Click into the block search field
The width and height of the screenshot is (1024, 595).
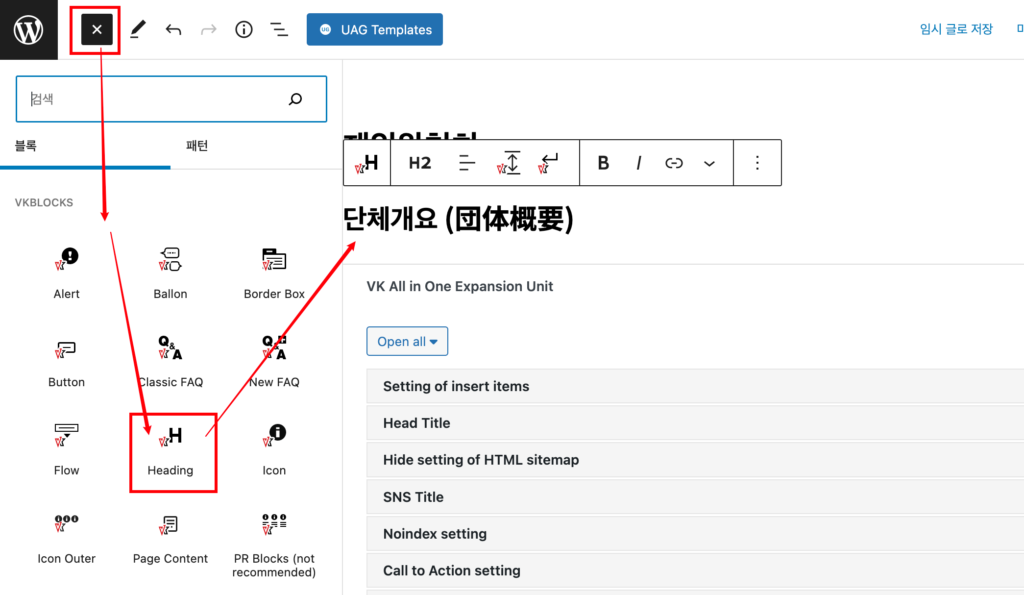150,99
